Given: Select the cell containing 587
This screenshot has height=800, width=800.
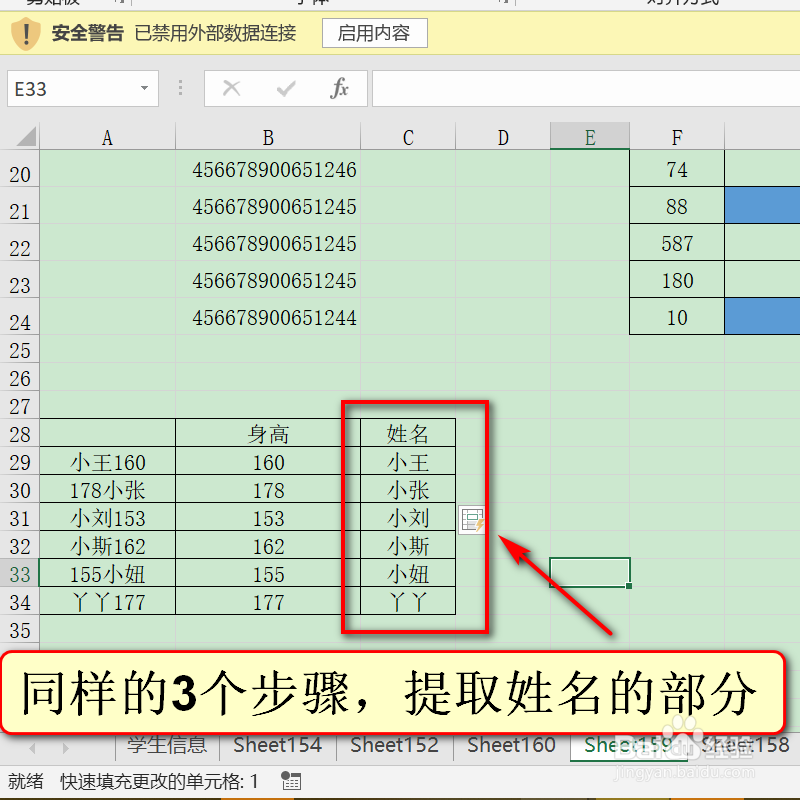Looking at the screenshot, I should coord(676,242).
